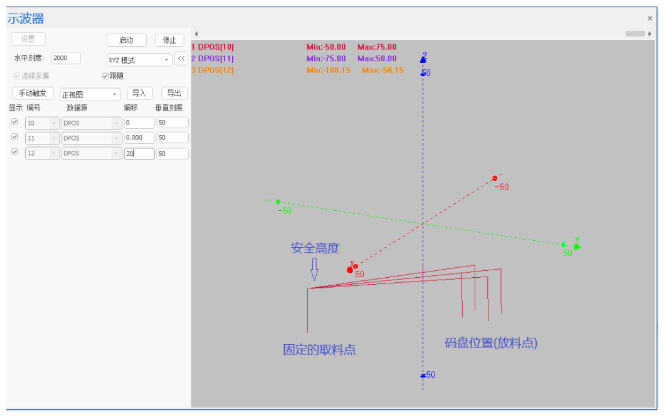This screenshot has height=418, width=665.
Task: Click the '3 DPOS[12]' channel legend
Action: tap(212, 70)
